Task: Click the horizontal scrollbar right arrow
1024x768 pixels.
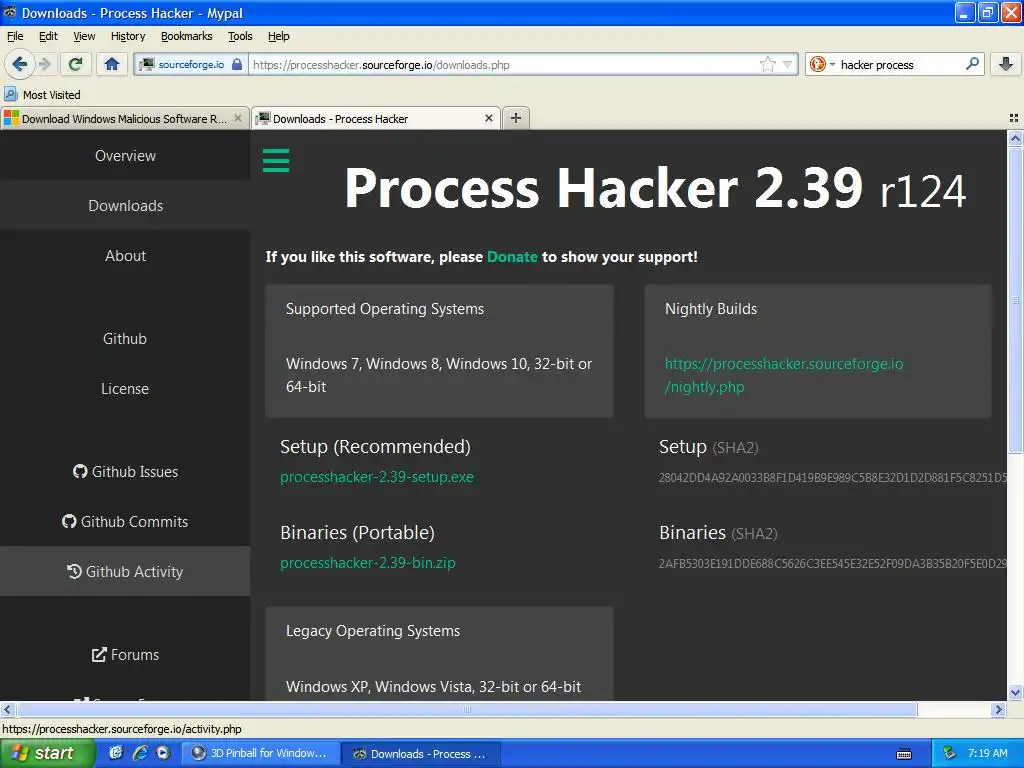Action: [x=998, y=709]
